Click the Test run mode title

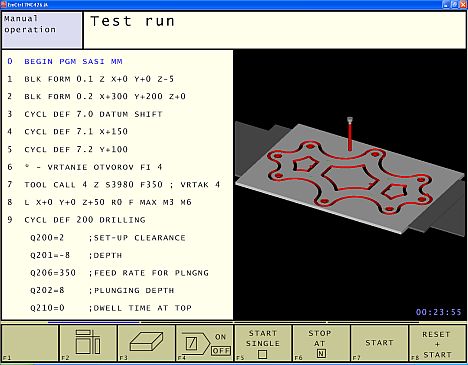pyautogui.click(x=132, y=21)
